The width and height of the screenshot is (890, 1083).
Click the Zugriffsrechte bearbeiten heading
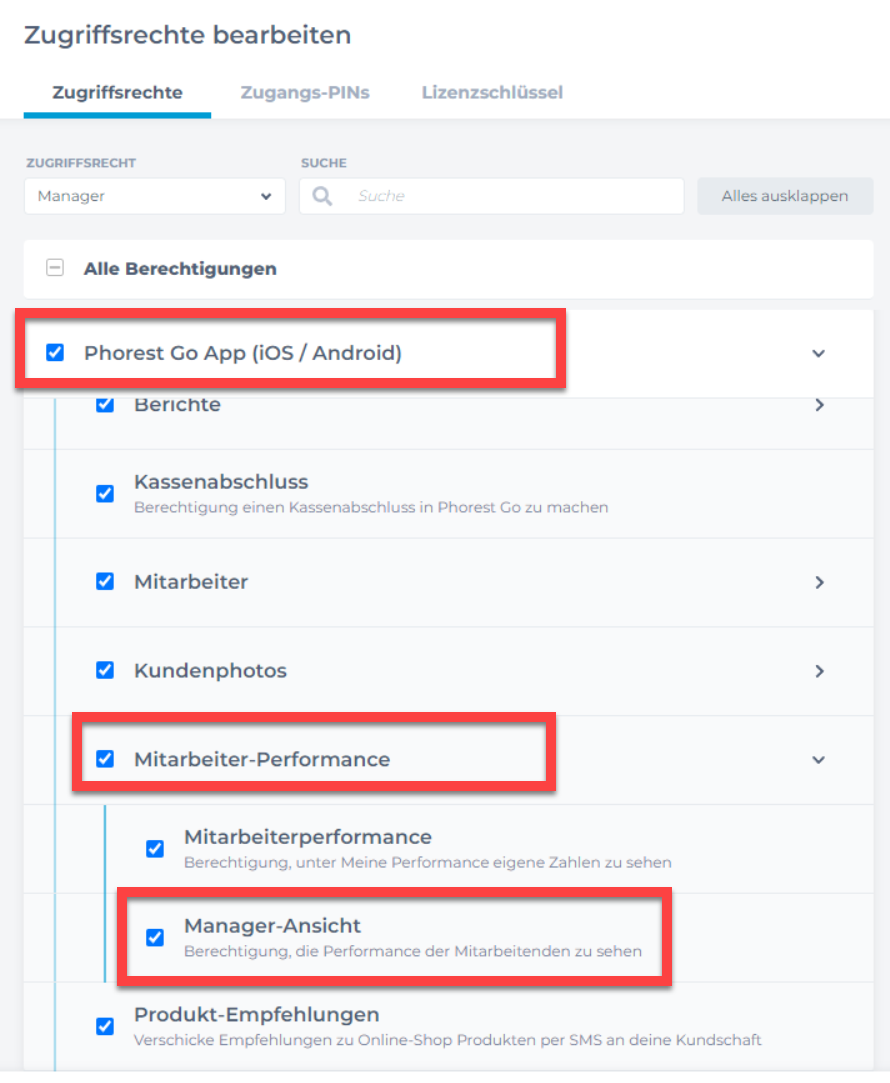[188, 35]
